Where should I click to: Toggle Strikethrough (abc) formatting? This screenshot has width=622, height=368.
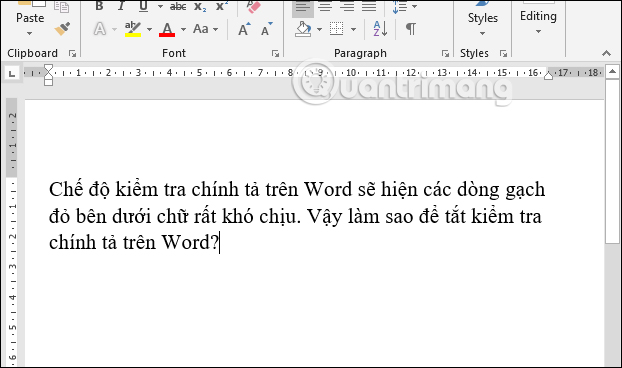pyautogui.click(x=178, y=6)
